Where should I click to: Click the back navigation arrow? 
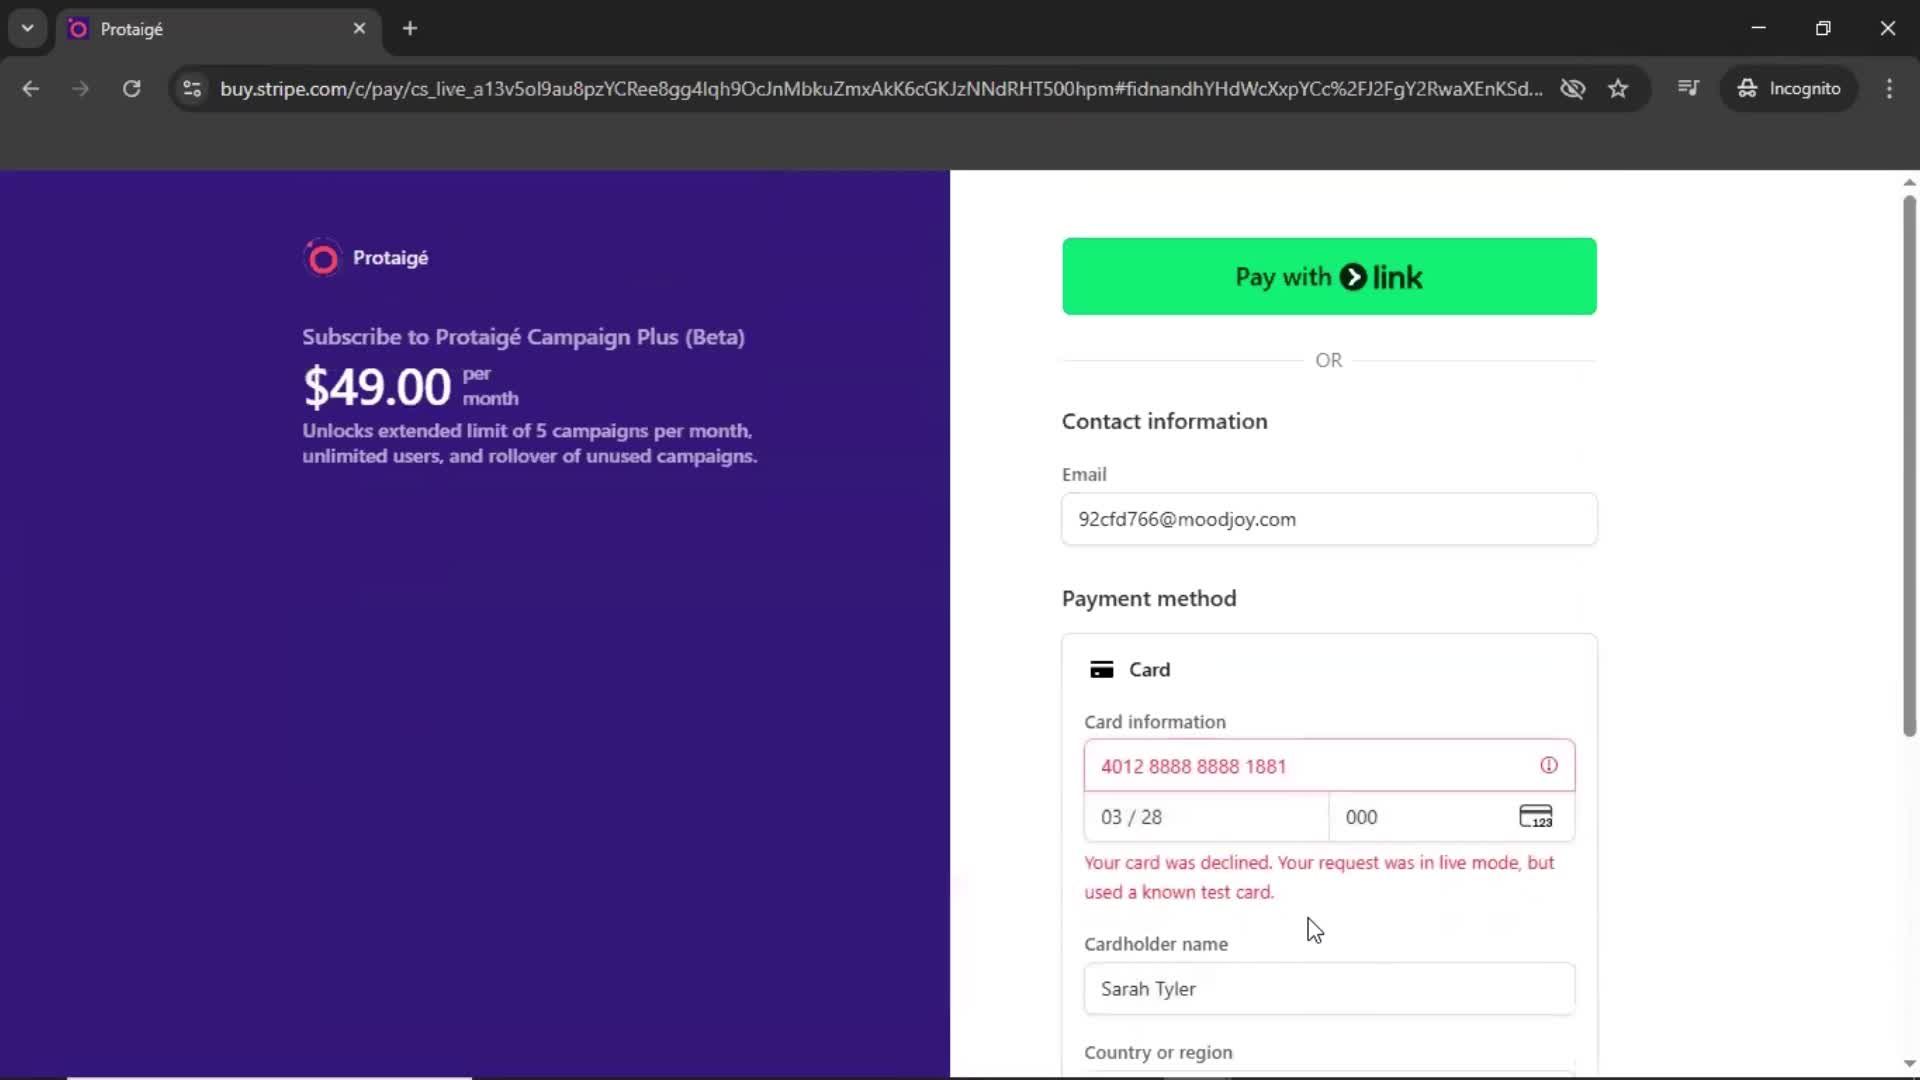[x=31, y=89]
